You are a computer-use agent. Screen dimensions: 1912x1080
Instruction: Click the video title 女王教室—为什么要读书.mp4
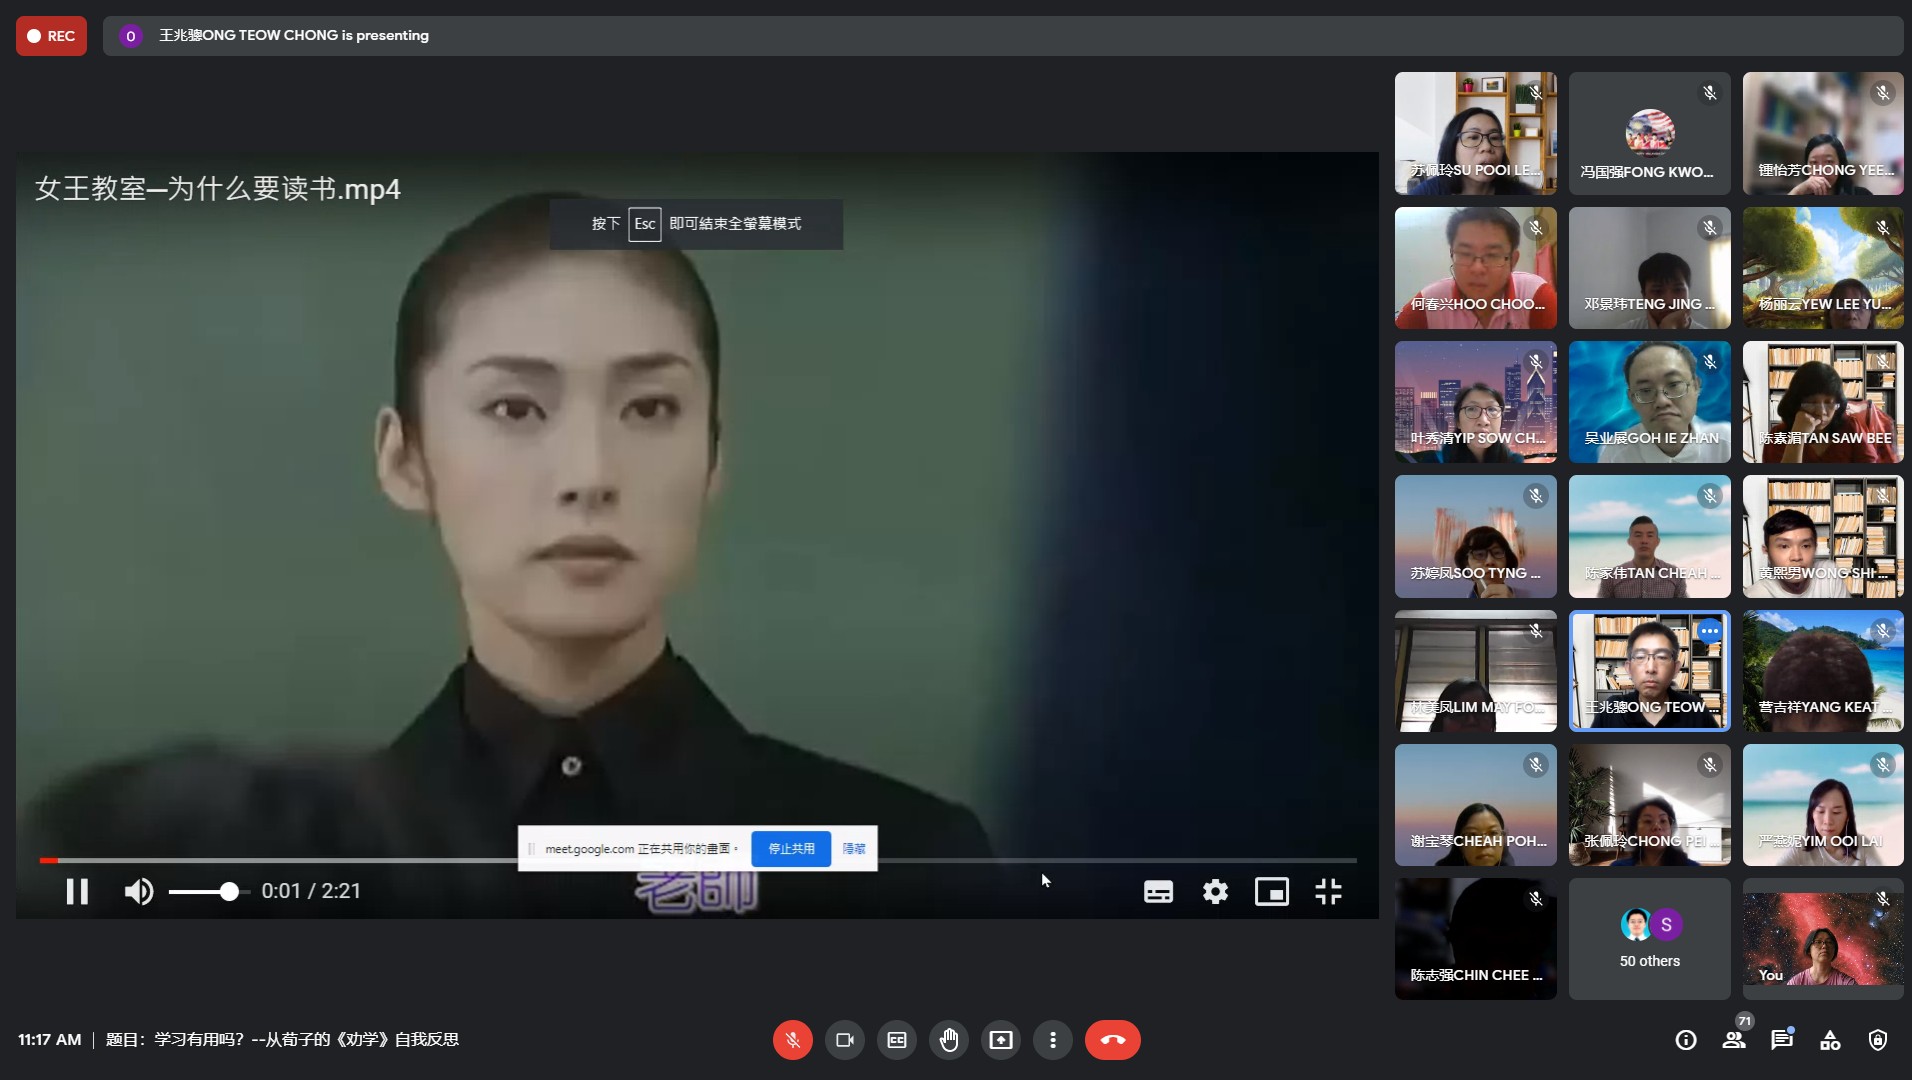click(x=218, y=189)
